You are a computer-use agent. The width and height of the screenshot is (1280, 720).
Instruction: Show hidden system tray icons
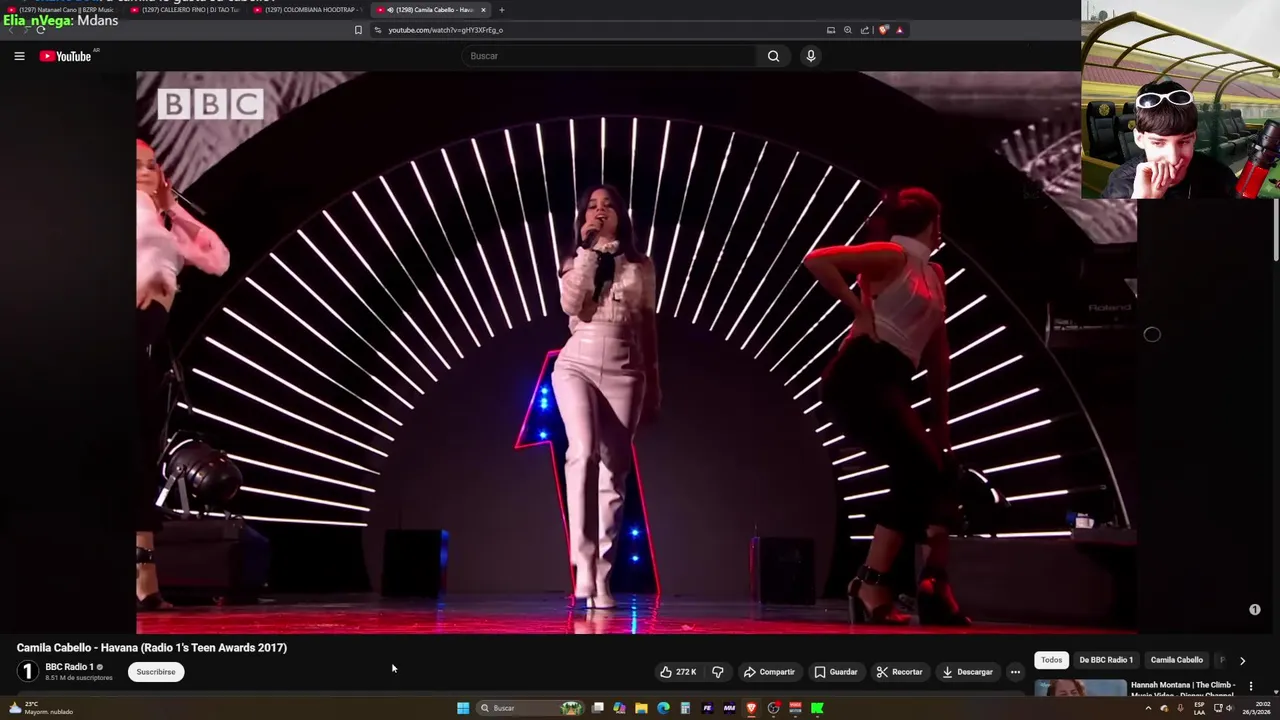click(x=1148, y=708)
